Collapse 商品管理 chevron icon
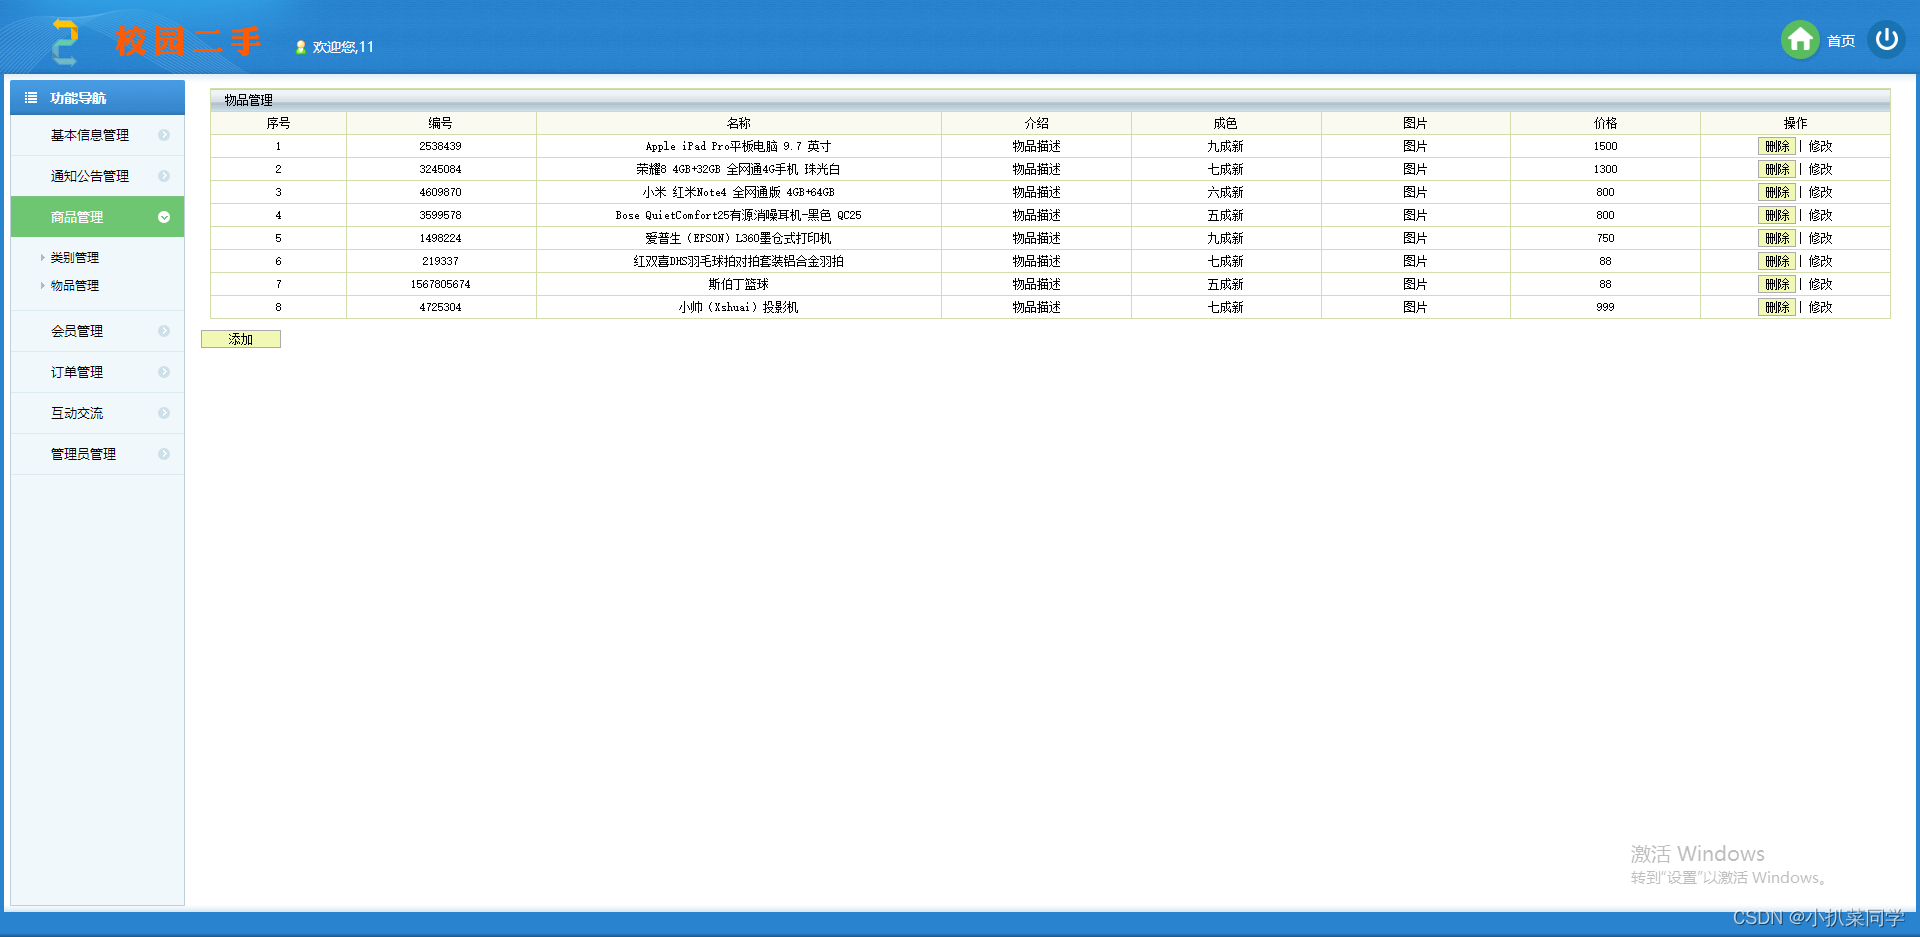Viewport: 1920px width, 937px height. (164, 217)
